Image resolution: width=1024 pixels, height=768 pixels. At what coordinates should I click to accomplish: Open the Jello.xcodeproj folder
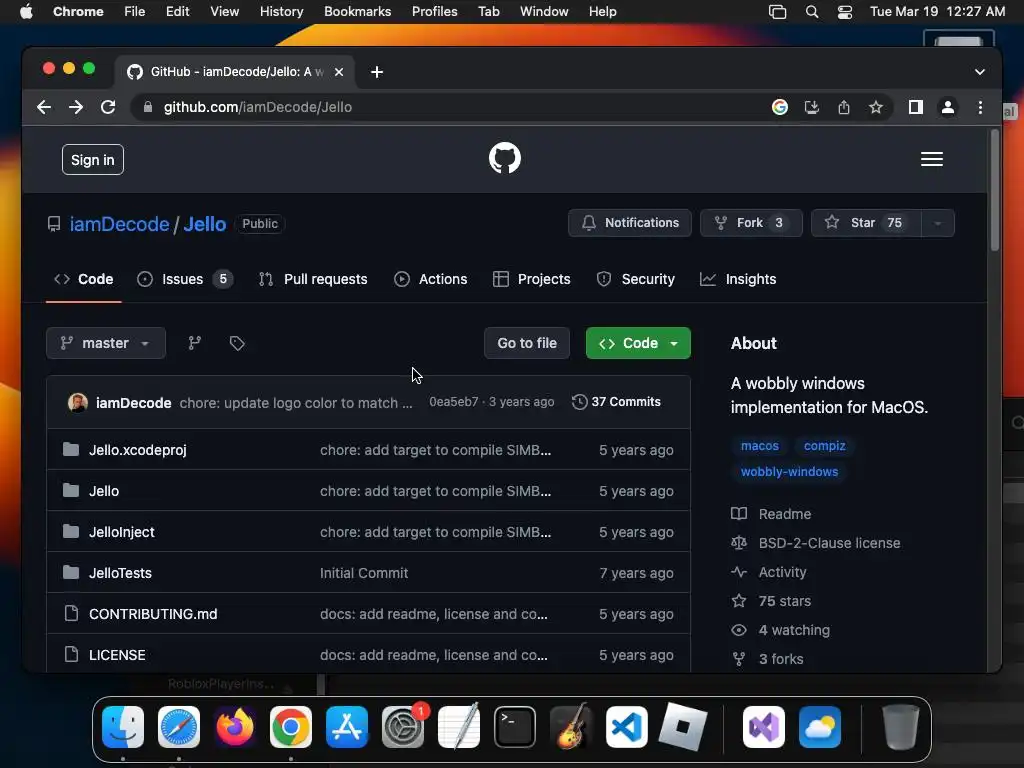(x=138, y=450)
